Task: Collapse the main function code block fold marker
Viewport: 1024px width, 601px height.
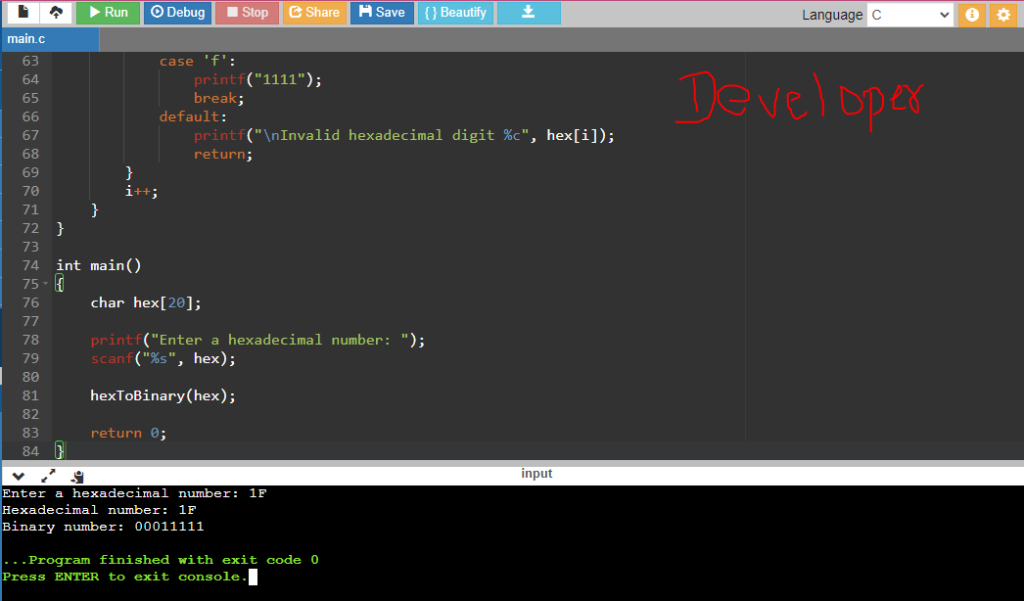Action: pos(43,283)
